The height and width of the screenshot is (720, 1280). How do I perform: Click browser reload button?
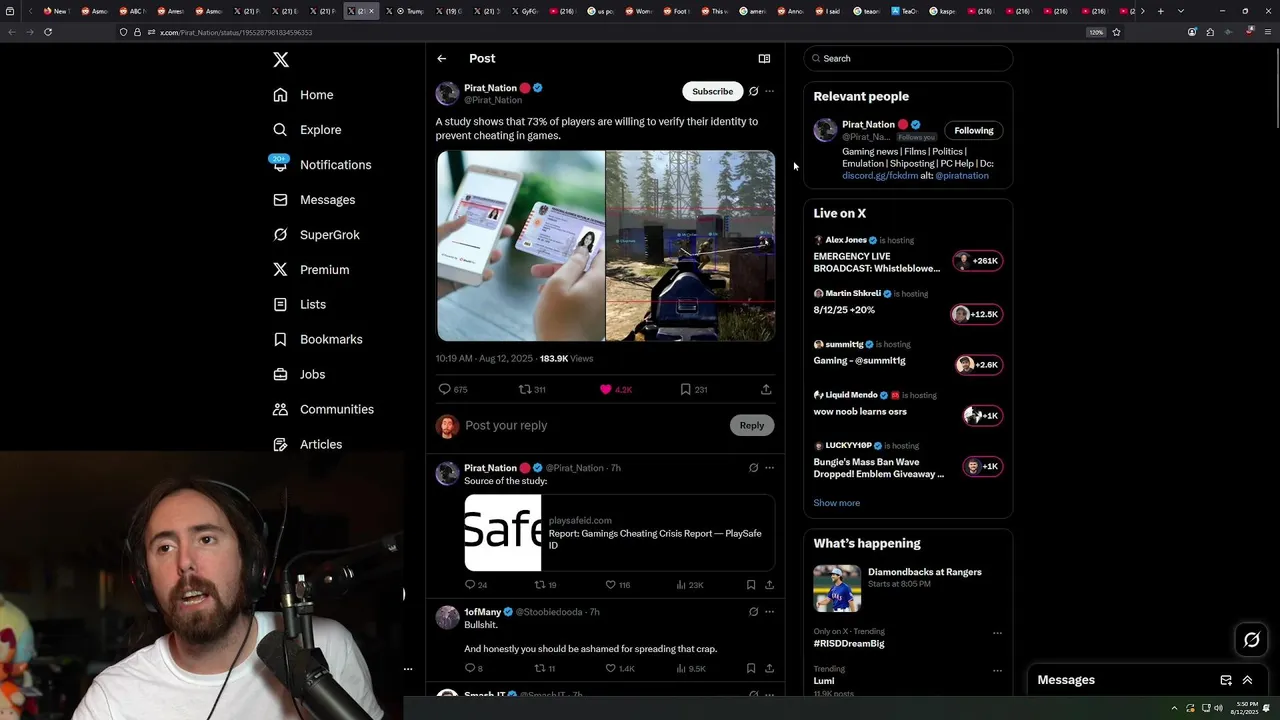(47, 32)
